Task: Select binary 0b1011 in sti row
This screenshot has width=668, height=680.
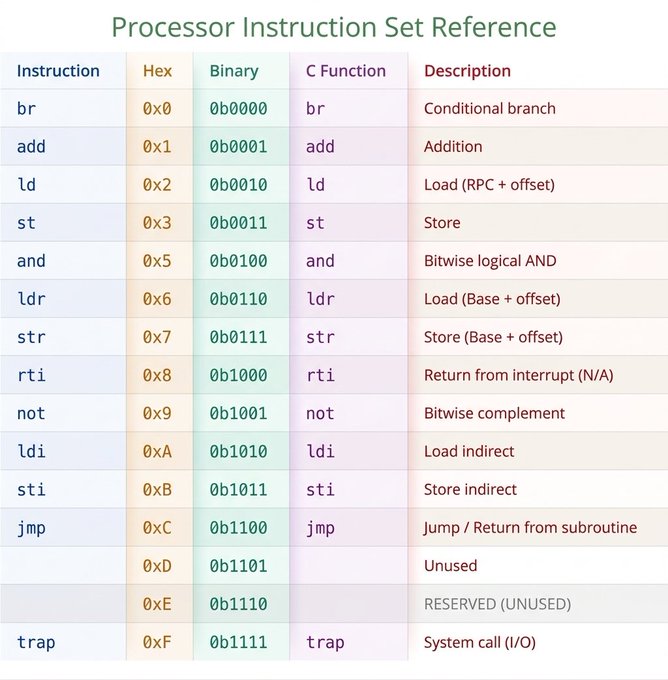Action: (x=239, y=490)
